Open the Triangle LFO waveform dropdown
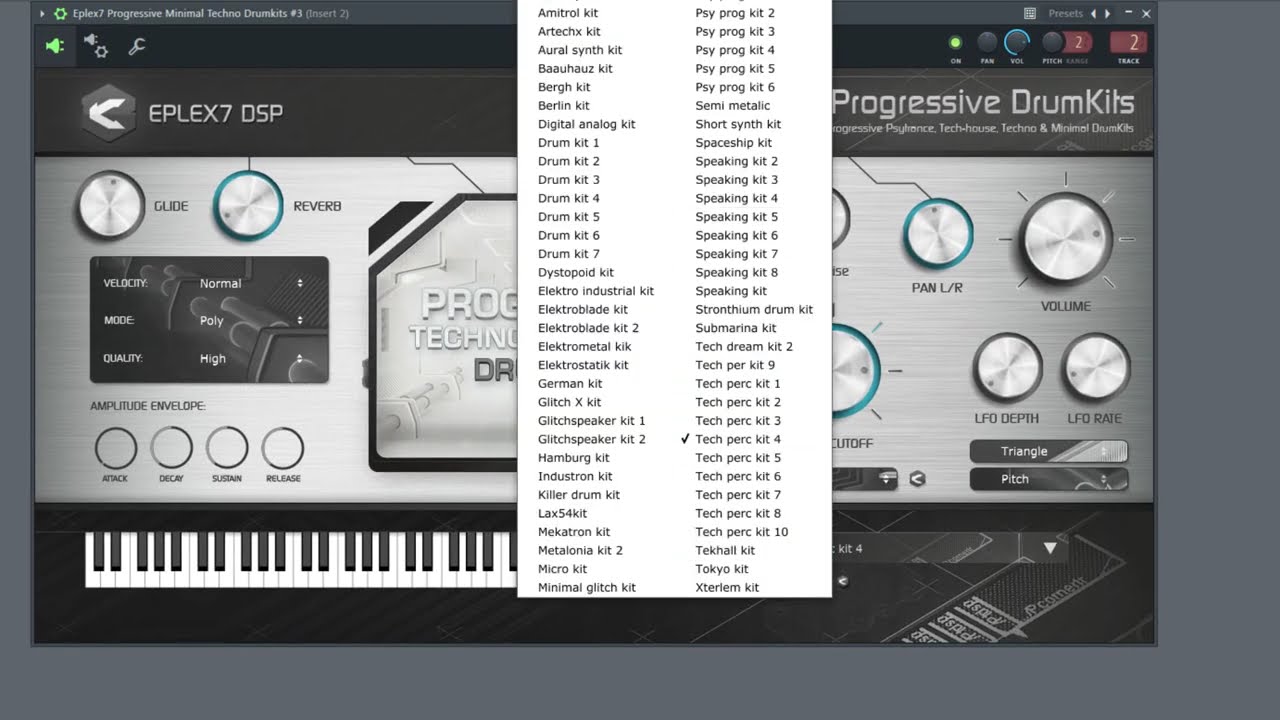1280x720 pixels. tap(1048, 452)
